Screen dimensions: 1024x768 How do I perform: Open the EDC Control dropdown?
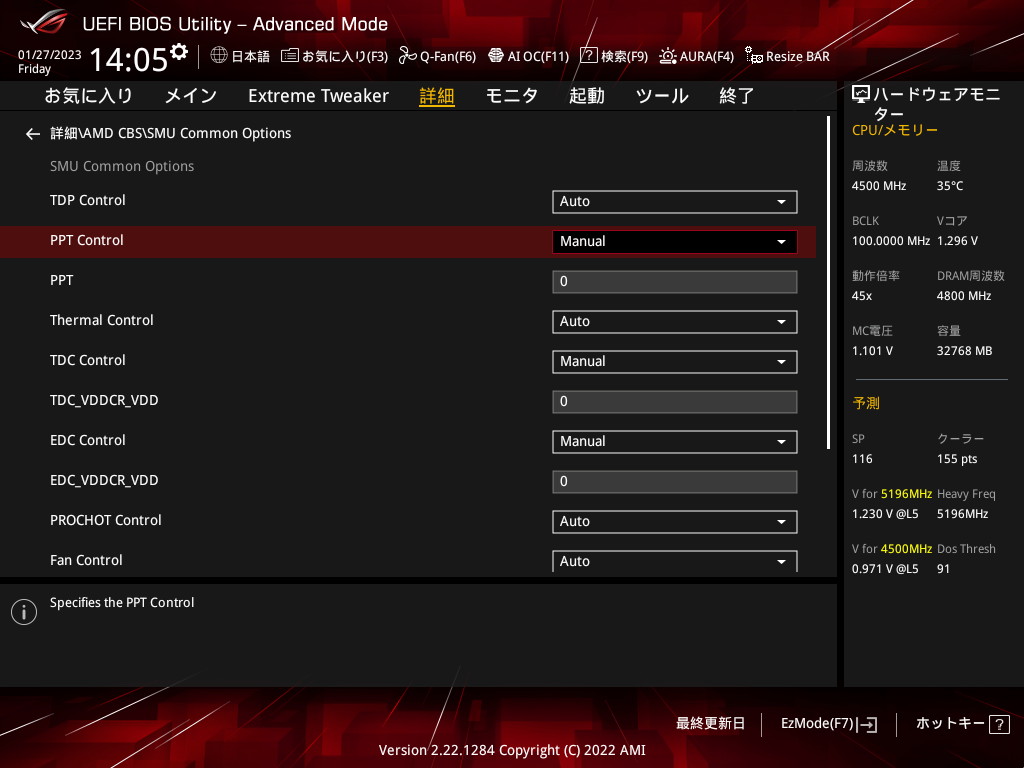click(675, 441)
